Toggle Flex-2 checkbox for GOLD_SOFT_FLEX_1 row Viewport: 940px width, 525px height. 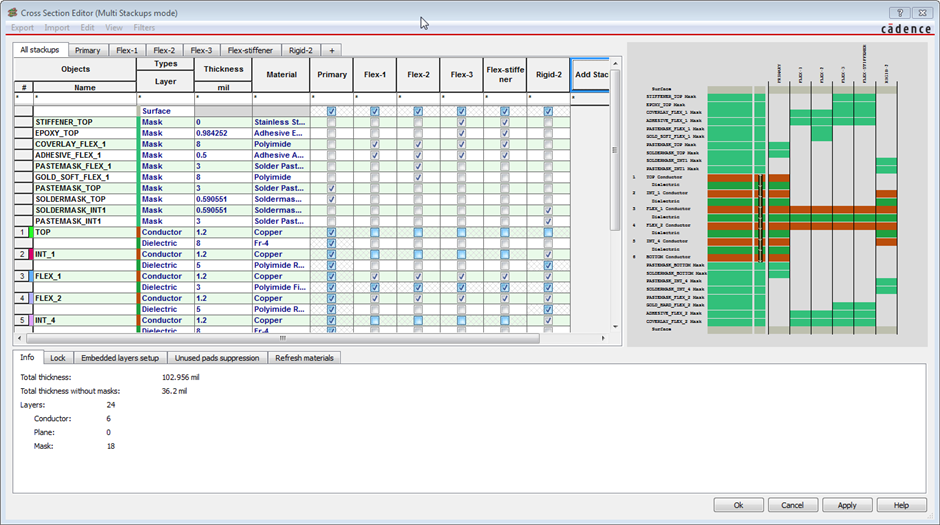click(418, 177)
